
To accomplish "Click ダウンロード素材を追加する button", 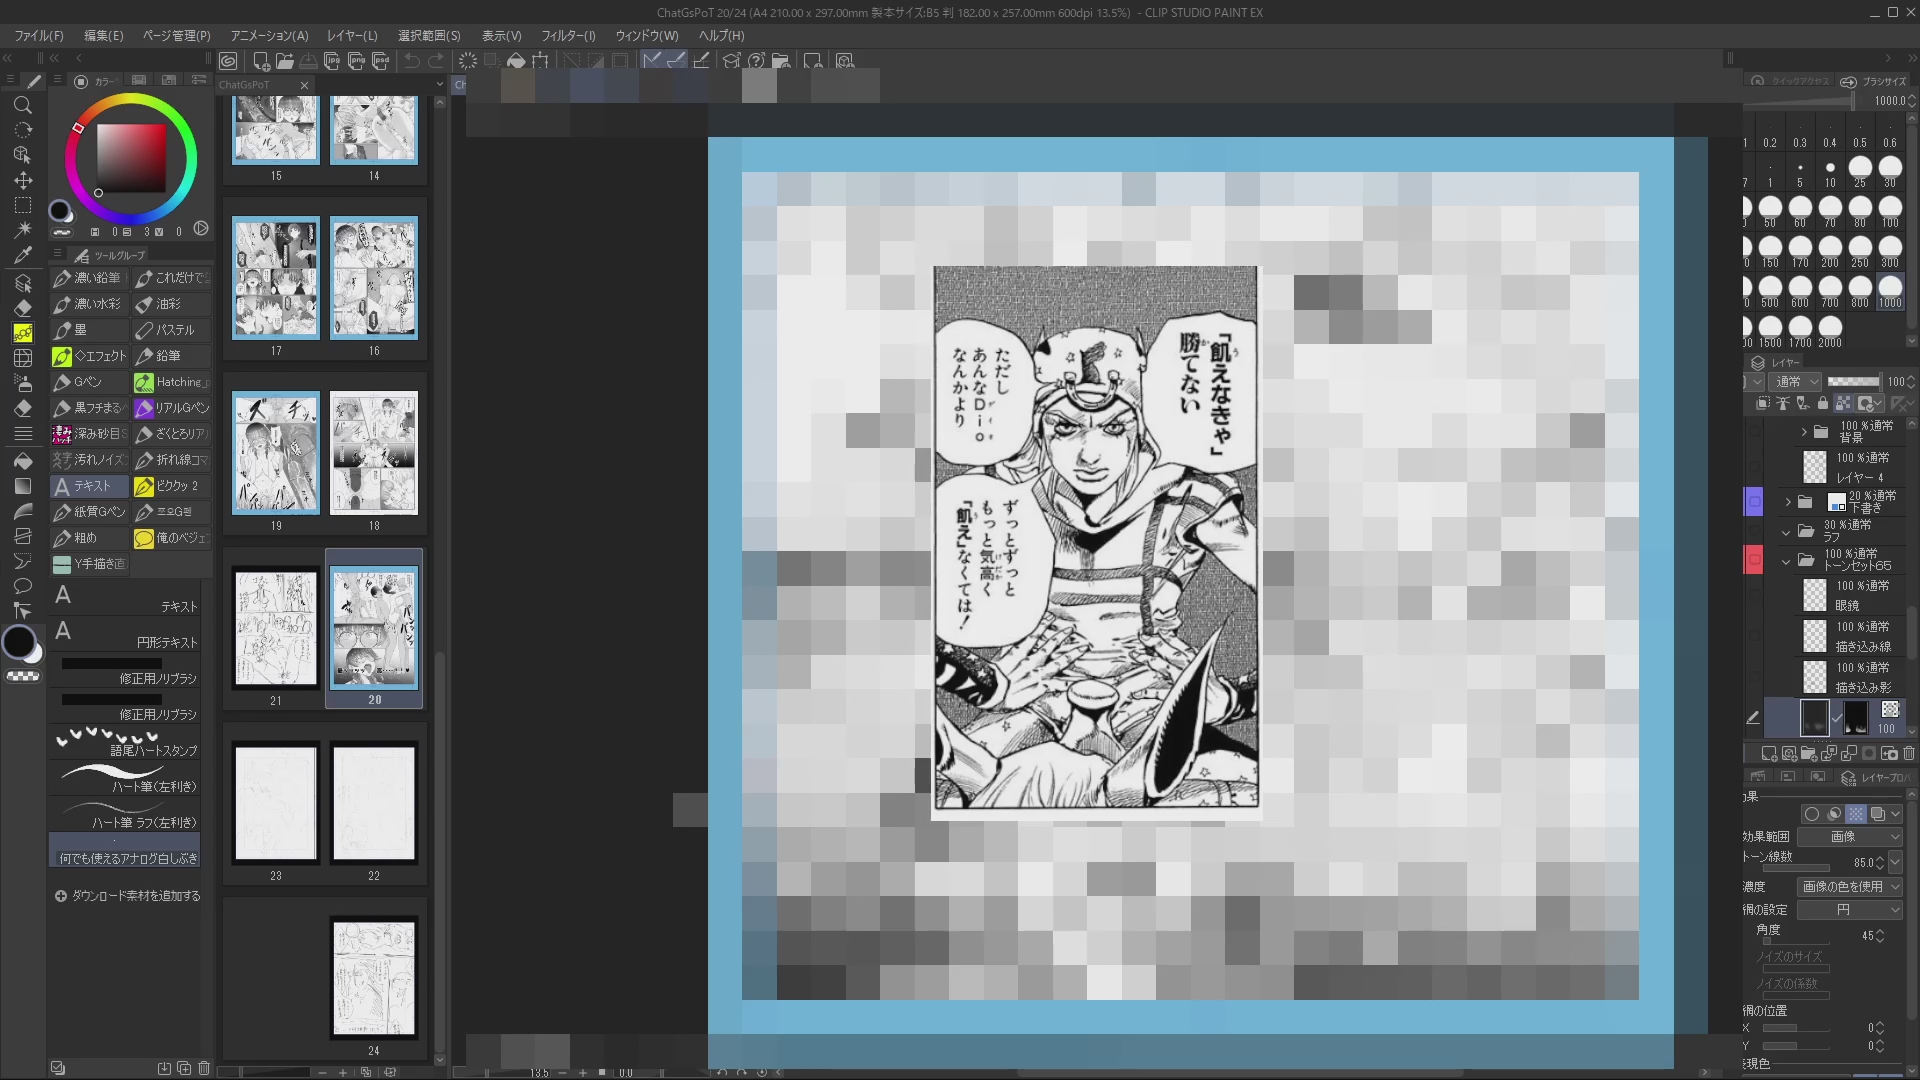I will pyautogui.click(x=128, y=896).
